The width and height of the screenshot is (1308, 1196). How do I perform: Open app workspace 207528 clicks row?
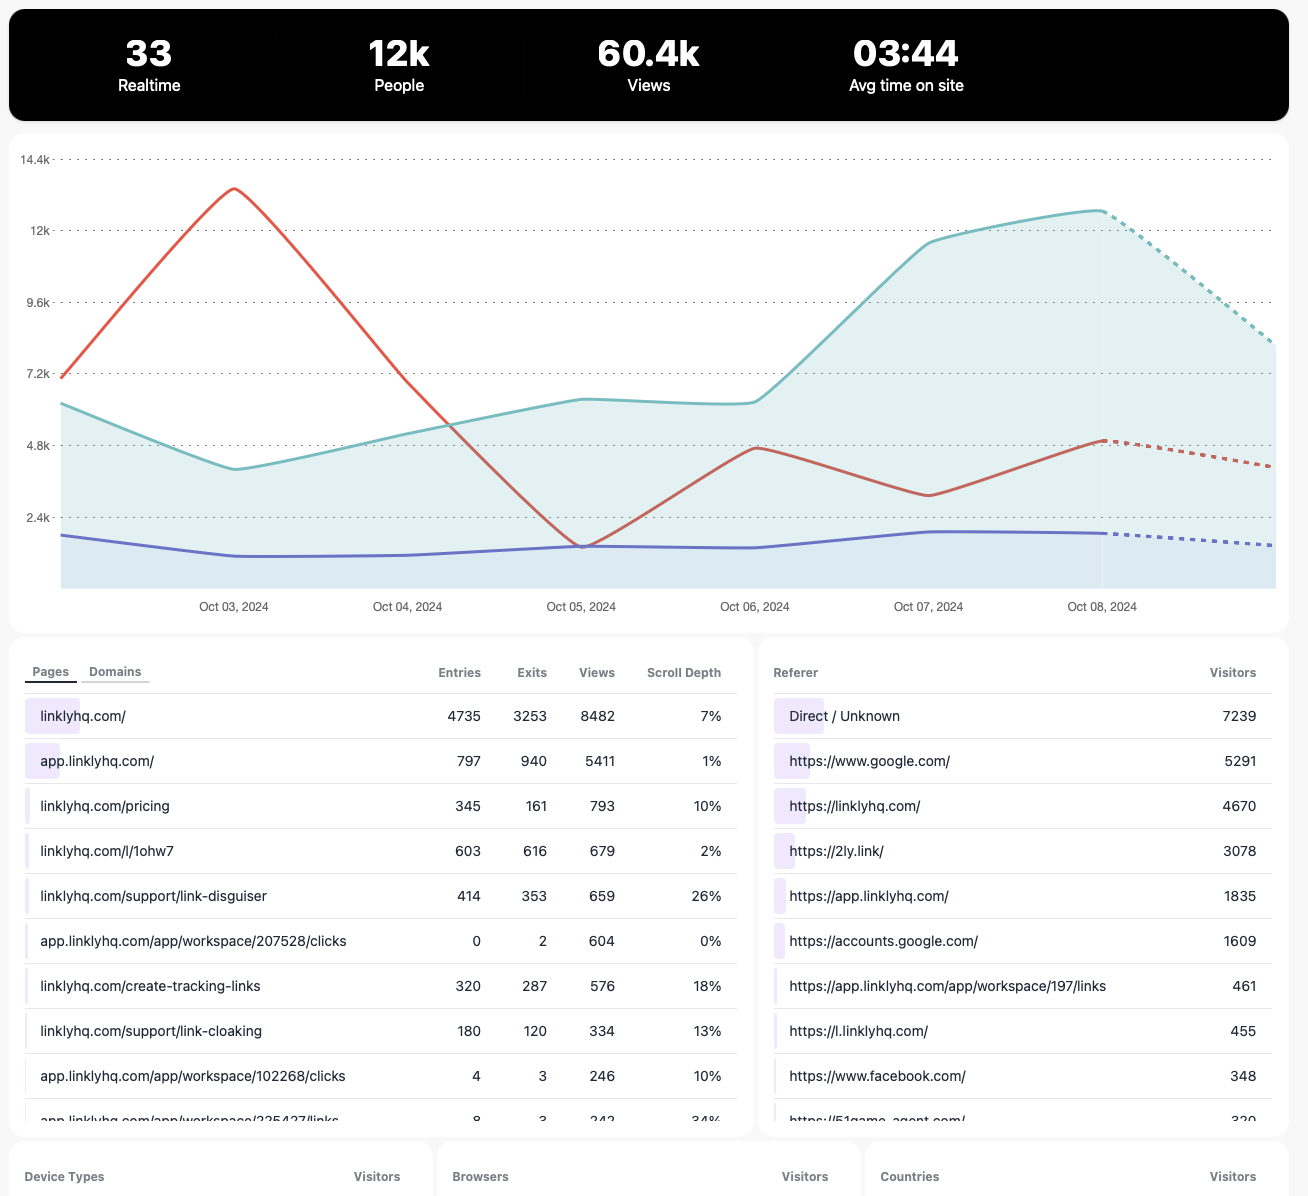pos(381,941)
